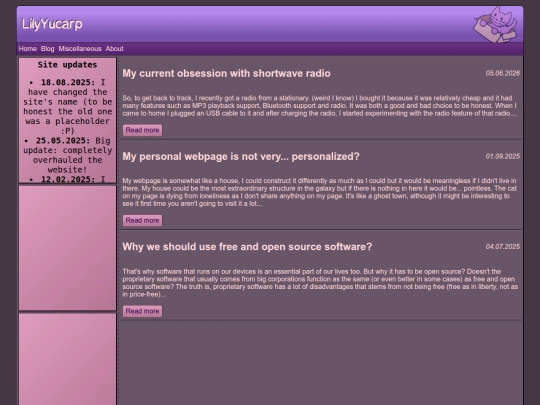Screen dimensions: 540x405
Task: Open the Miscellaneous menu item
Action: (80, 49)
